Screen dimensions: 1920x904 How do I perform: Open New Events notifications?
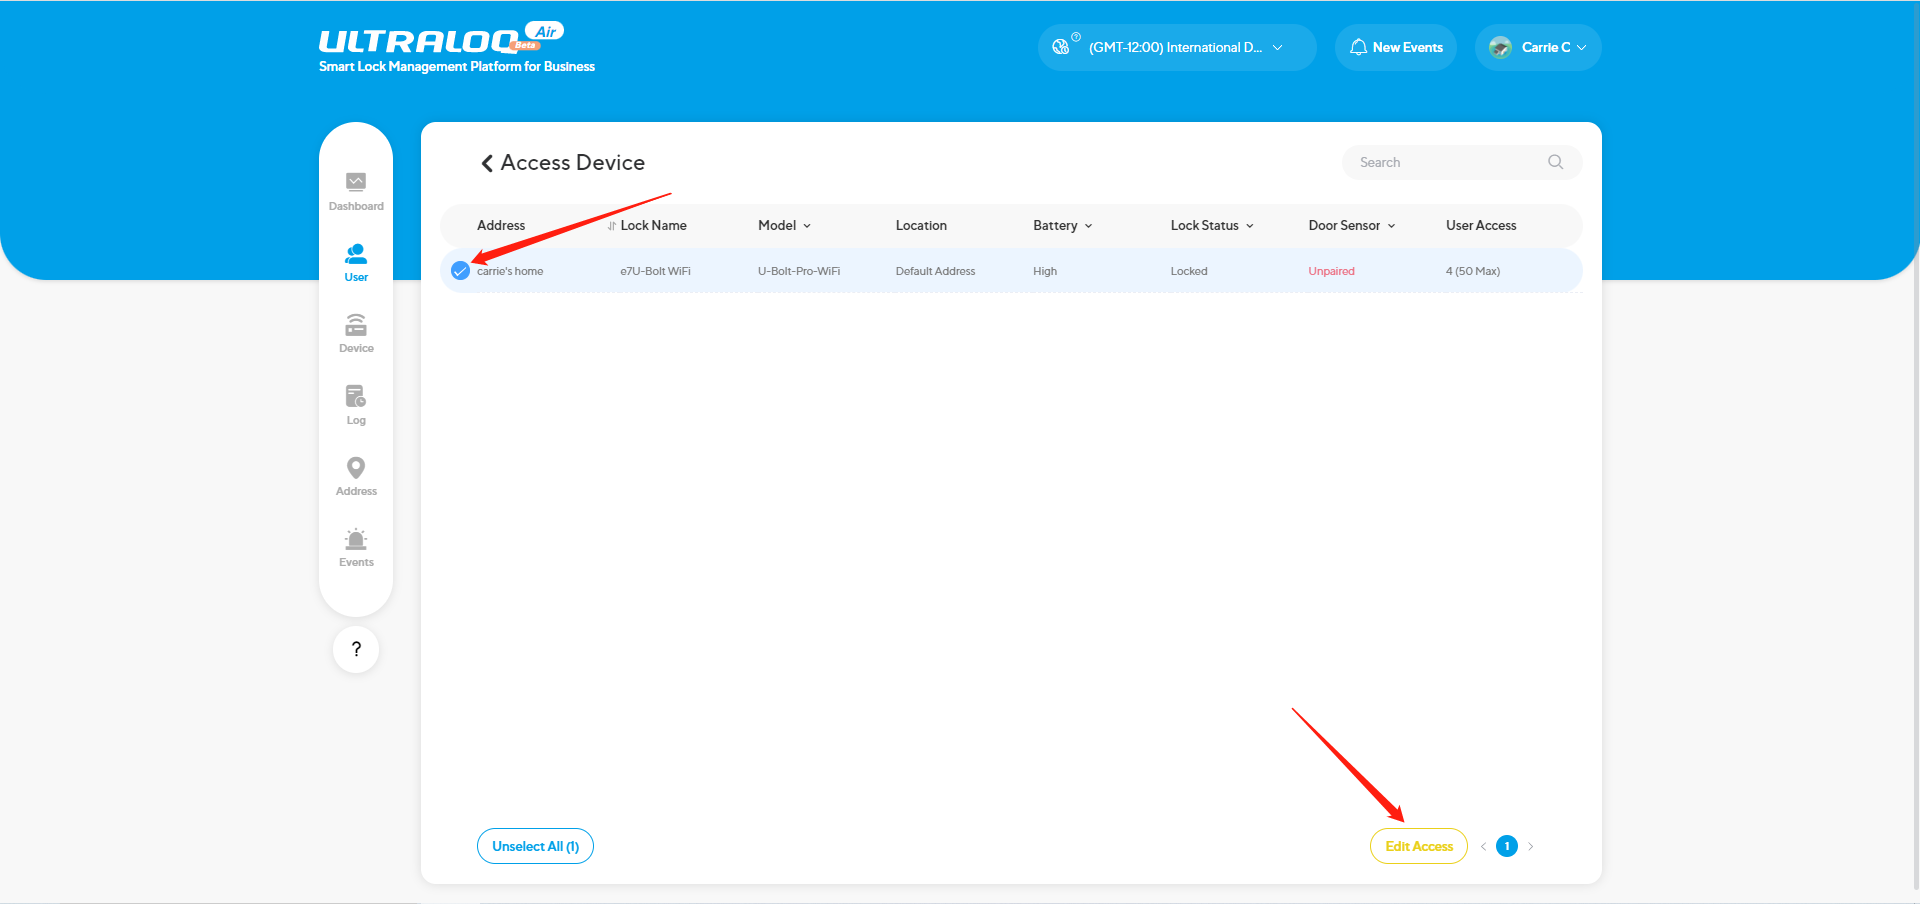coord(1396,47)
